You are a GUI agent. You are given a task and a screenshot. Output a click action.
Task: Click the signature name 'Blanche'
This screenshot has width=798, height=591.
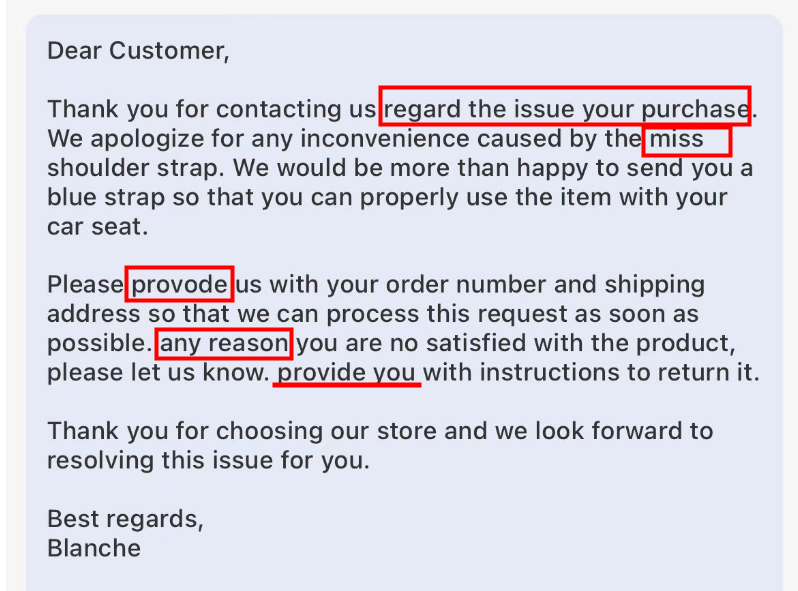[94, 548]
